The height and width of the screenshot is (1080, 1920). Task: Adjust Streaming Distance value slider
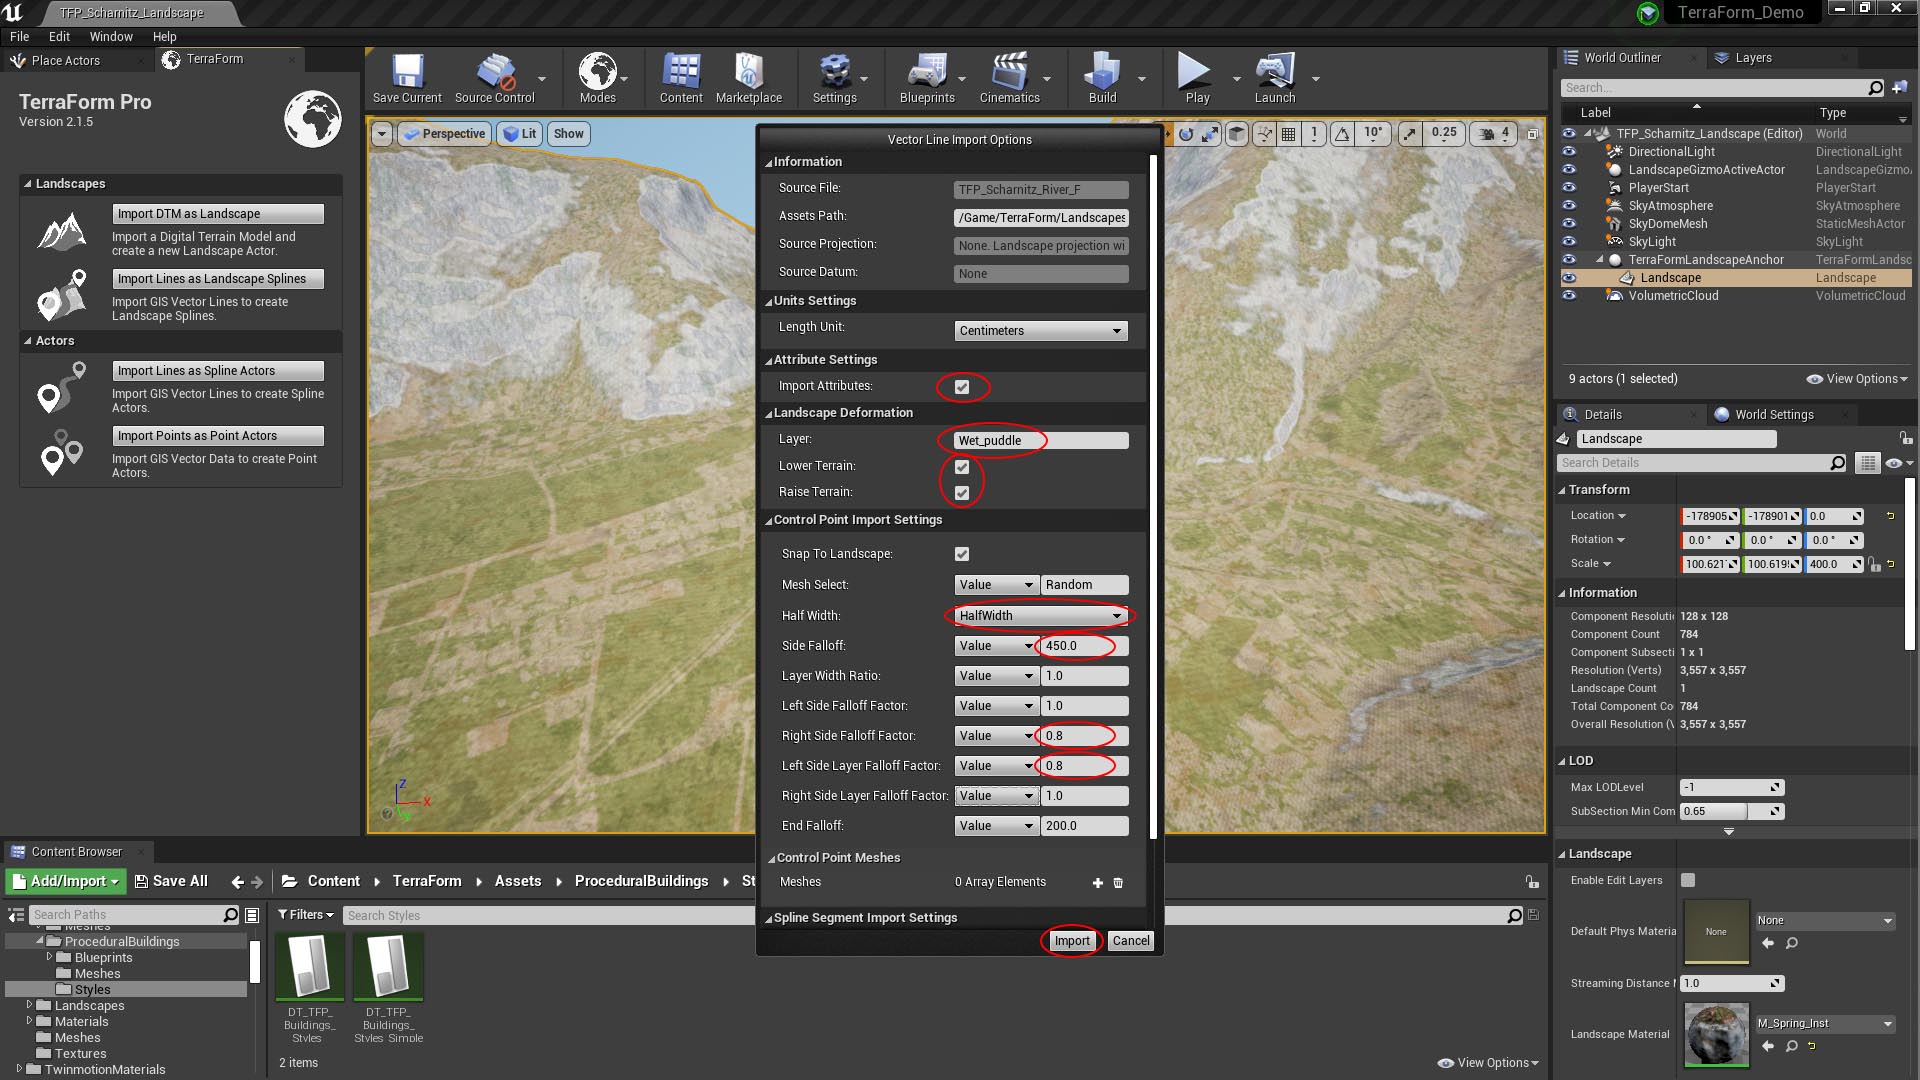[x=1732, y=984]
